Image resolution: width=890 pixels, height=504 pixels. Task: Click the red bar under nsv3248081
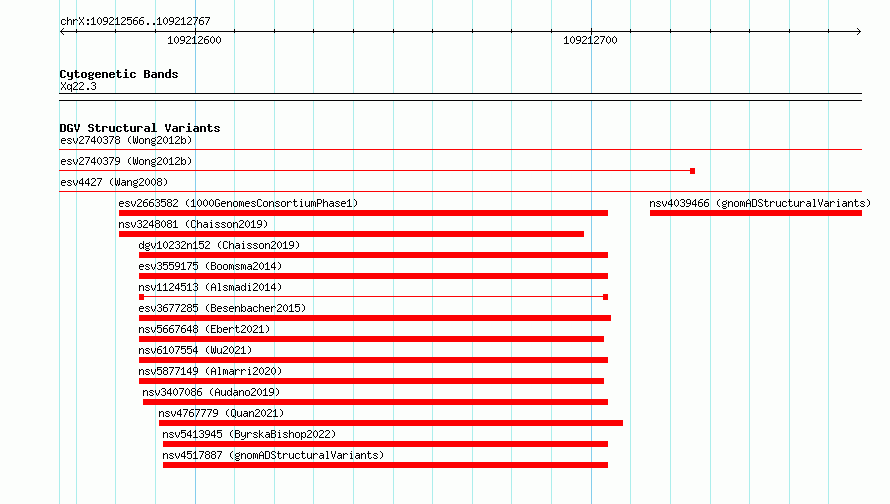[x=351, y=234]
